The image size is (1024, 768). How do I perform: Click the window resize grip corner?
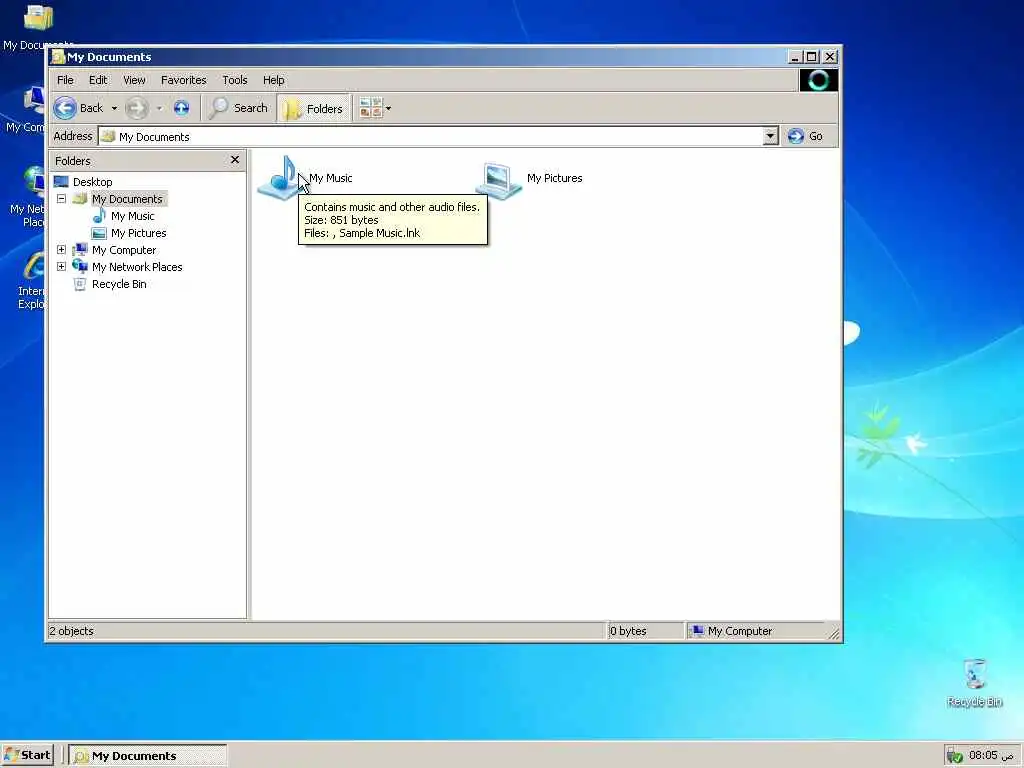coord(834,633)
